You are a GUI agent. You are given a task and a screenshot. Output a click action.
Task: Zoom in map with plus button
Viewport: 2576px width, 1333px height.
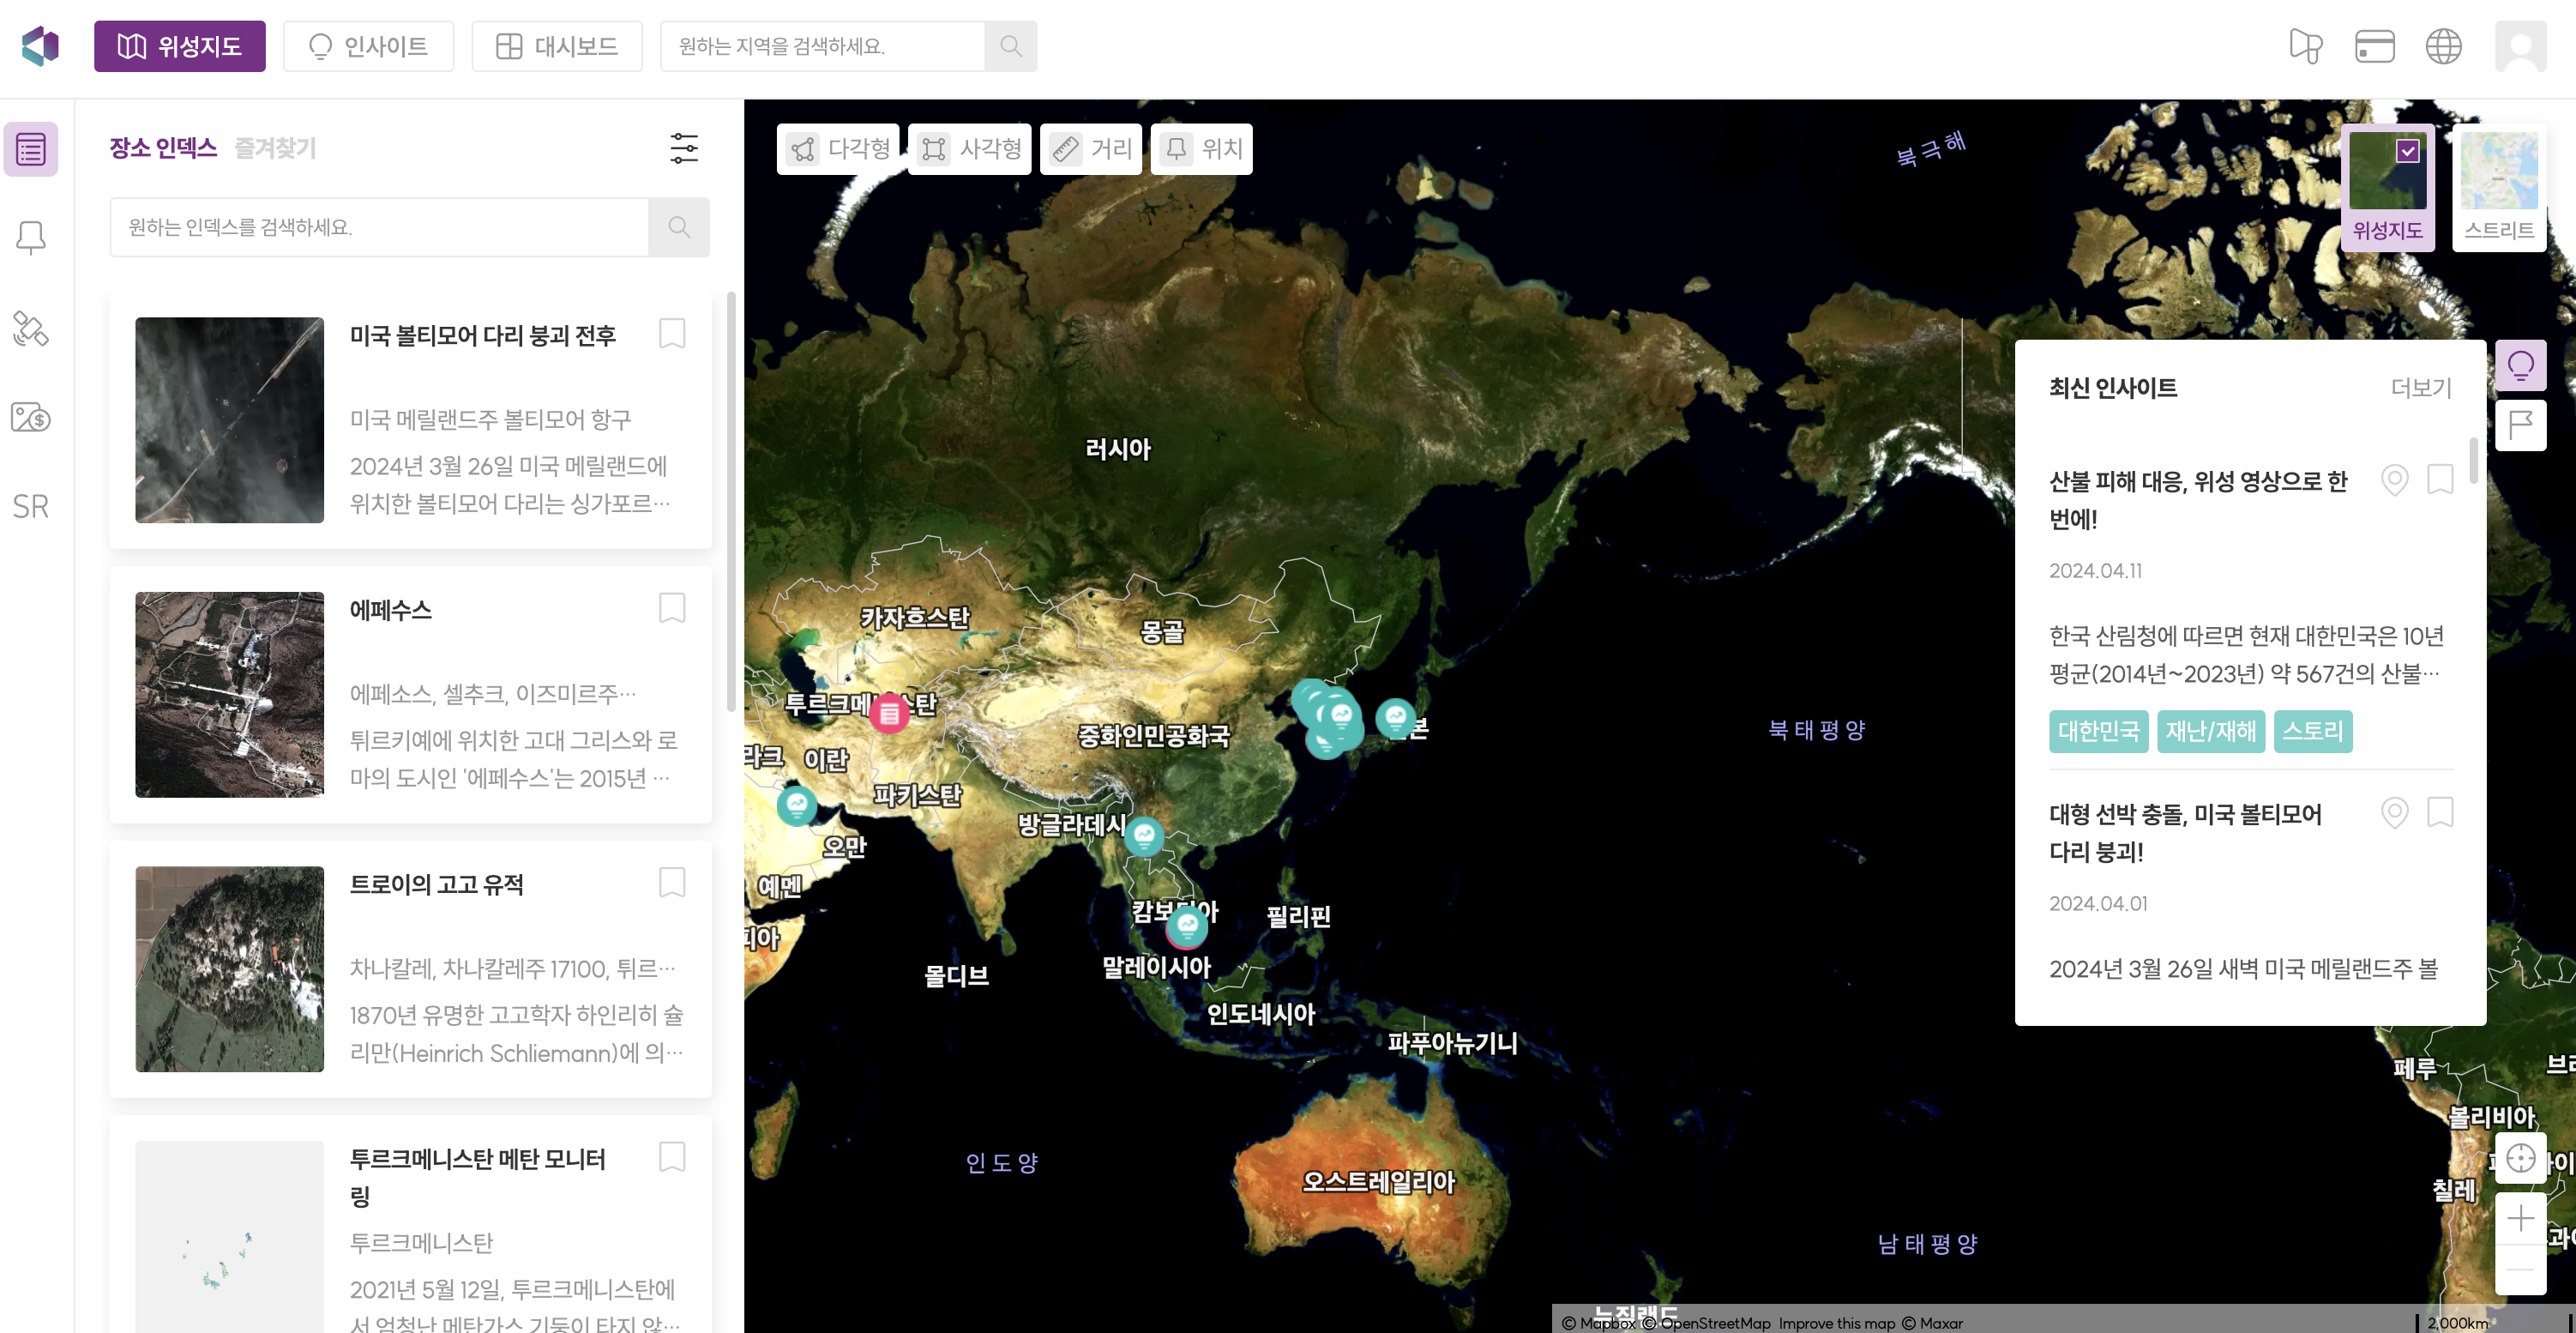coord(2520,1218)
